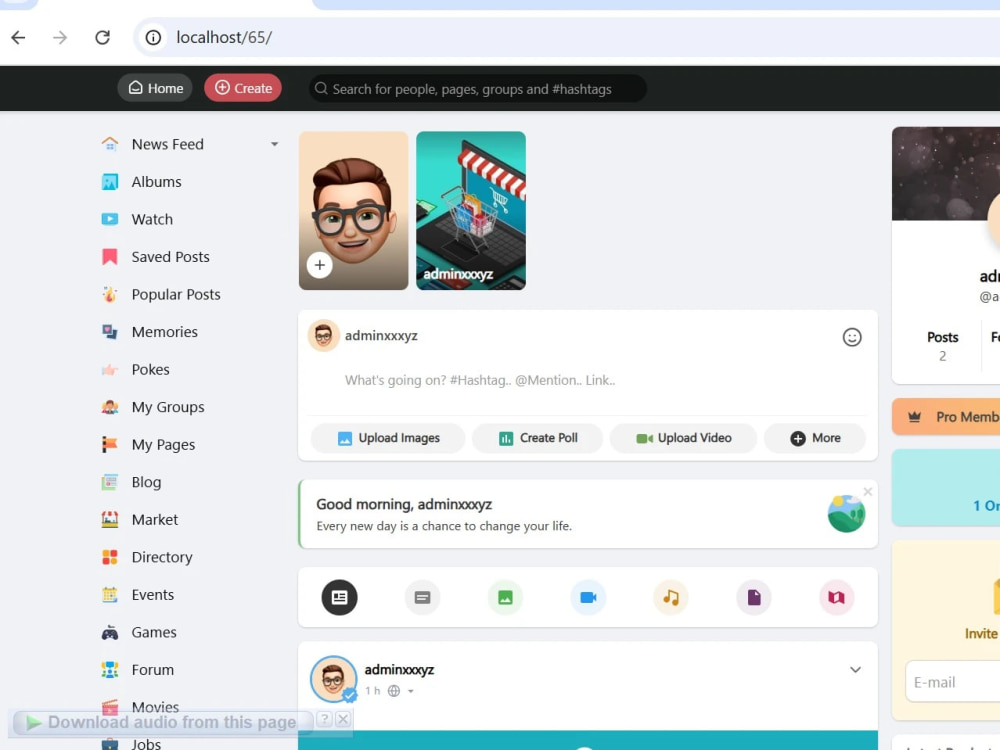Go to My Groups in the sidebar
The image size is (1000, 750).
point(168,407)
